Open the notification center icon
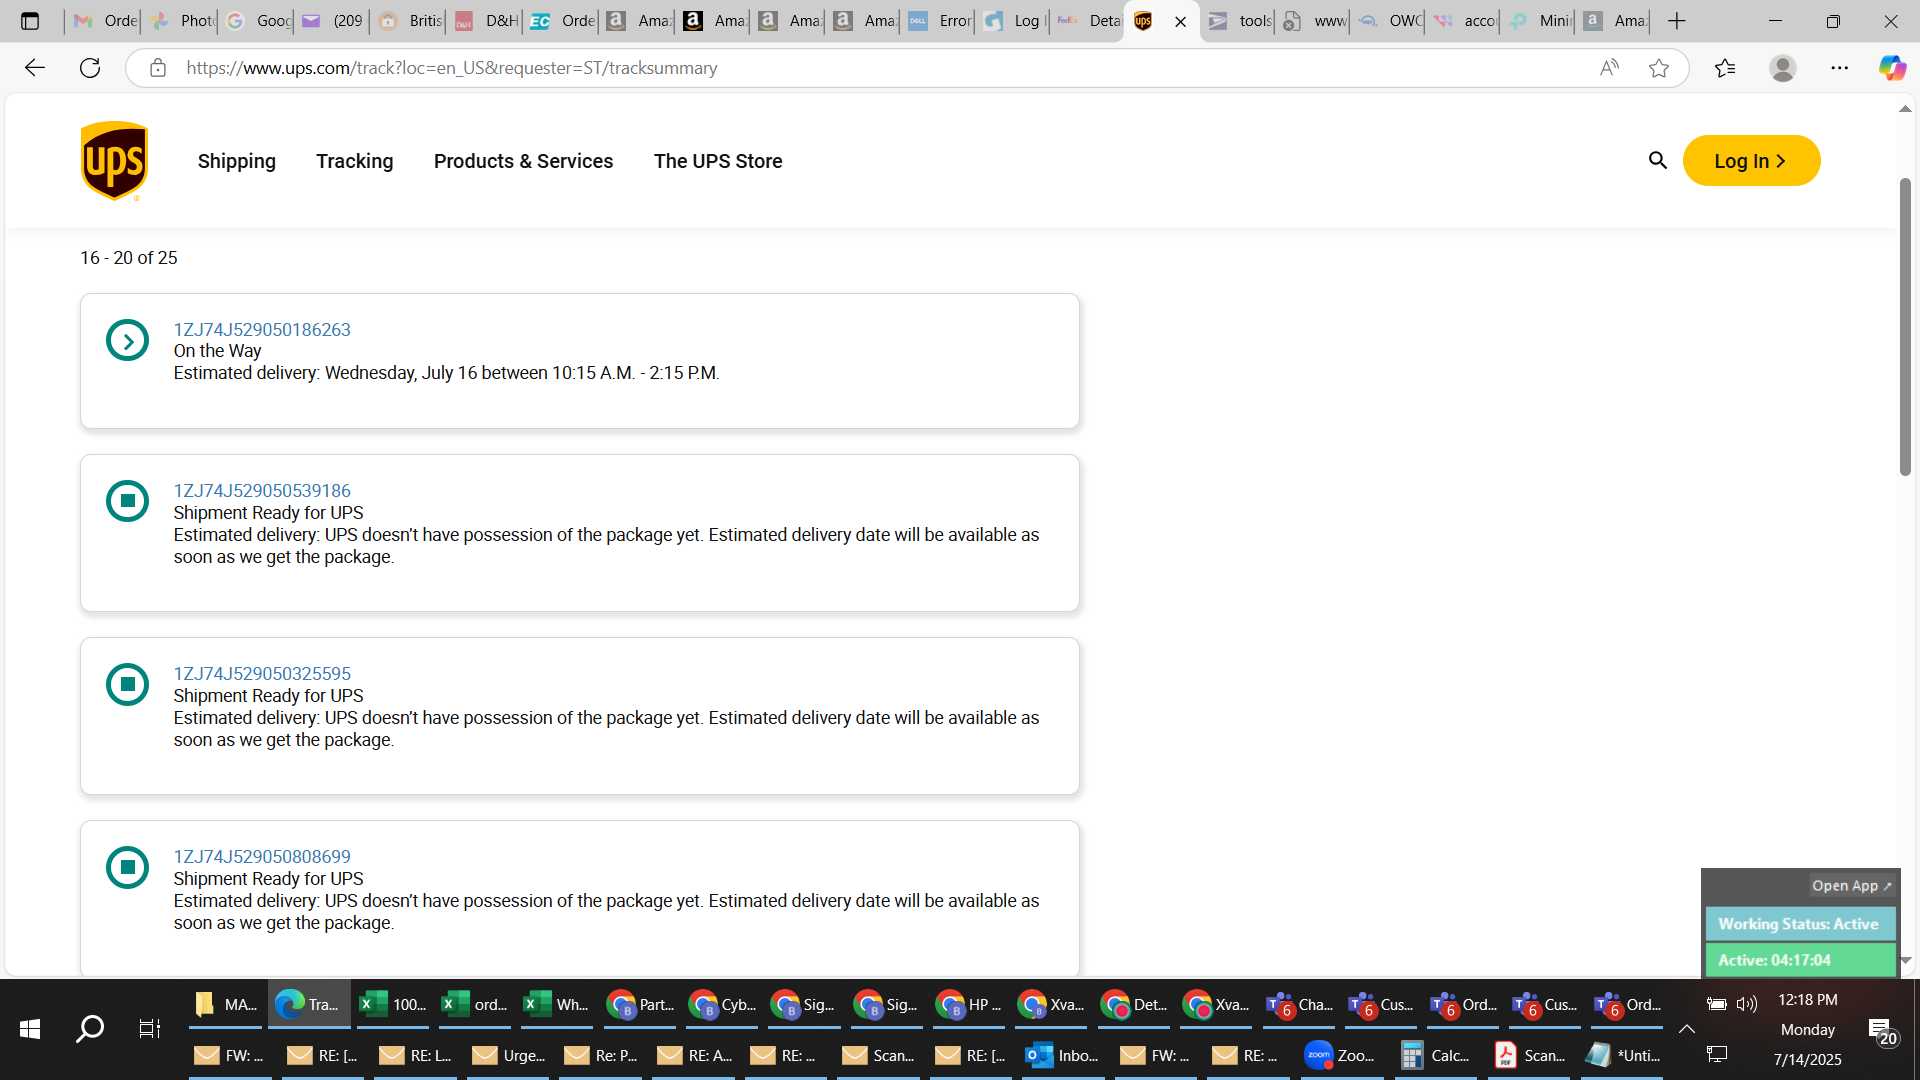 [1882, 1032]
